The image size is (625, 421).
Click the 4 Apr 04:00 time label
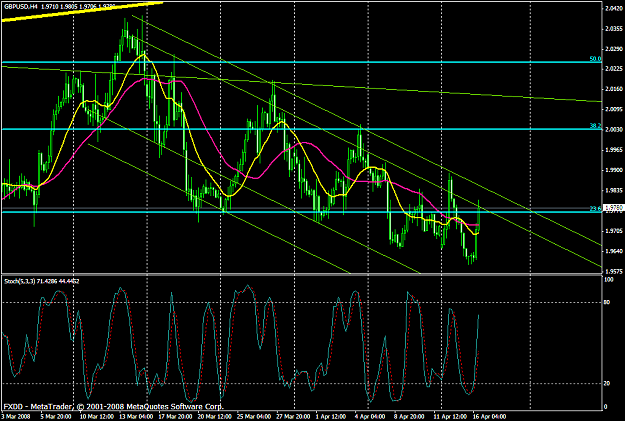coord(370,417)
